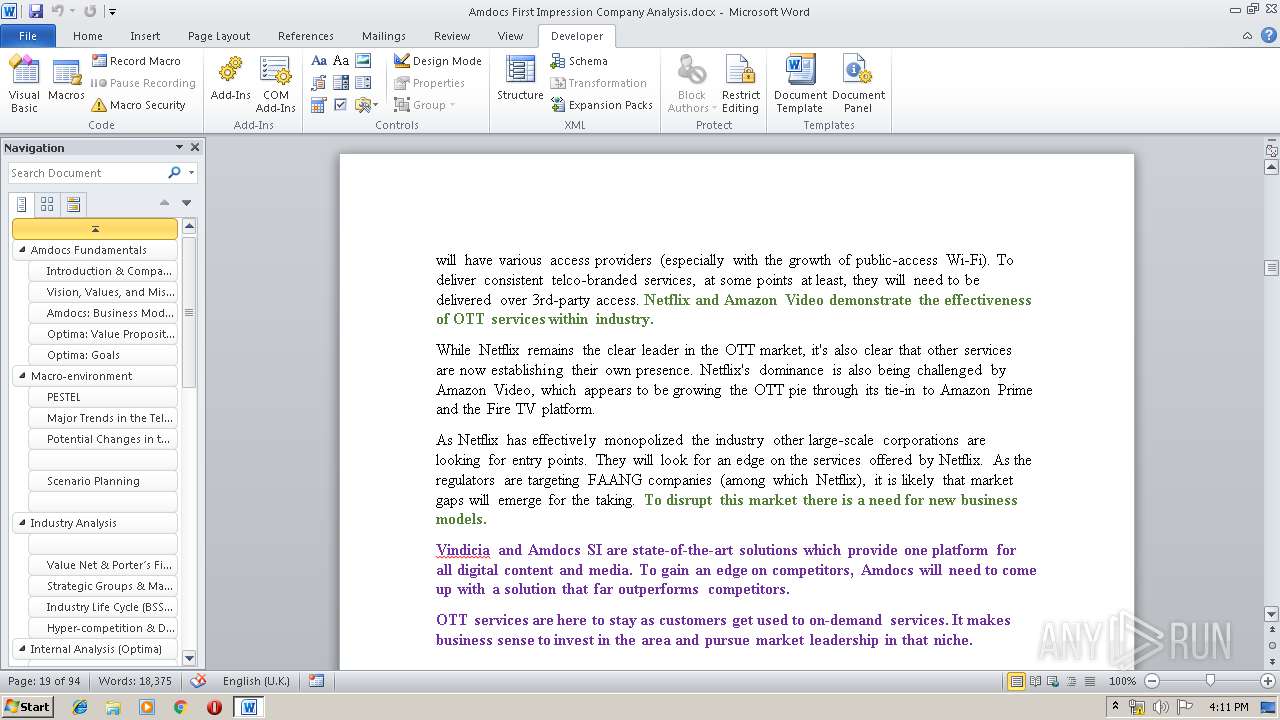Go to Industry Life Cycle heading
The image size is (1280, 720).
tap(104, 607)
